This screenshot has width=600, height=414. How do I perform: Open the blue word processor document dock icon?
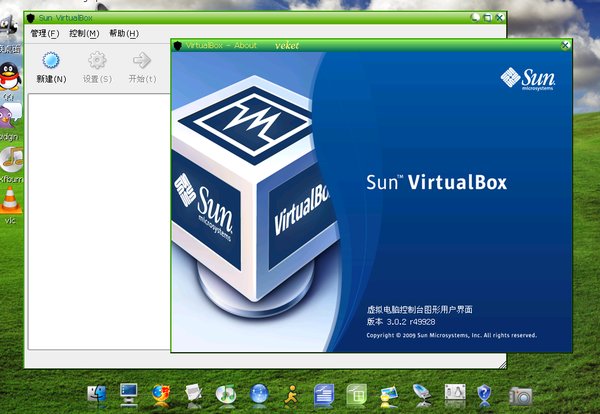coord(324,394)
